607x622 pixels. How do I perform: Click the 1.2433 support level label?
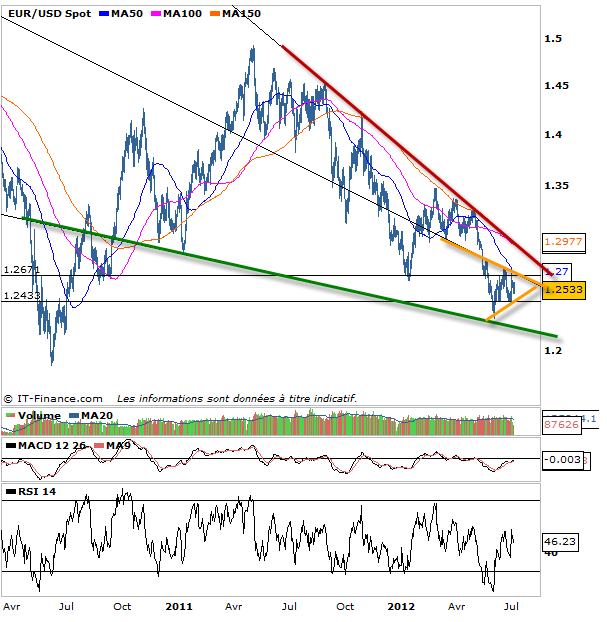[21, 295]
